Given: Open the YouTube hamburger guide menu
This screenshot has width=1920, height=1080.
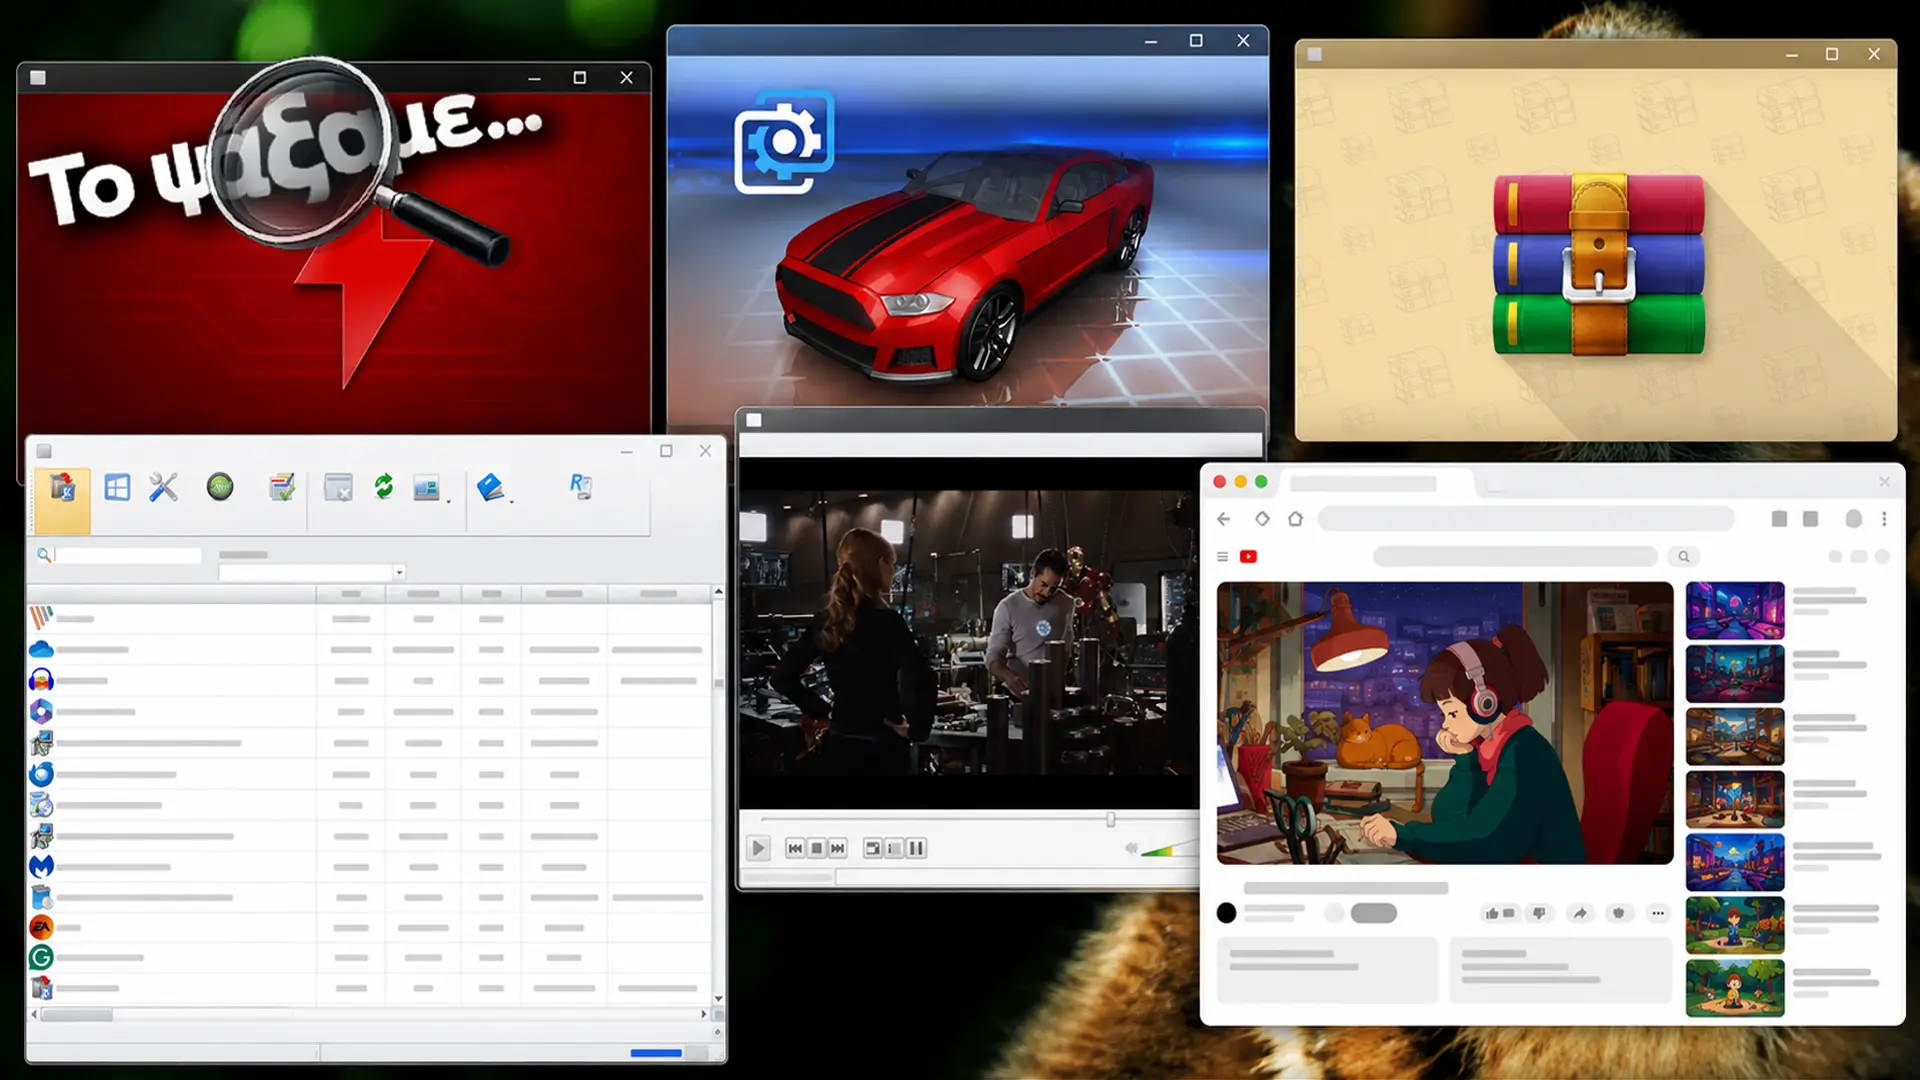Looking at the screenshot, I should [x=1222, y=557].
